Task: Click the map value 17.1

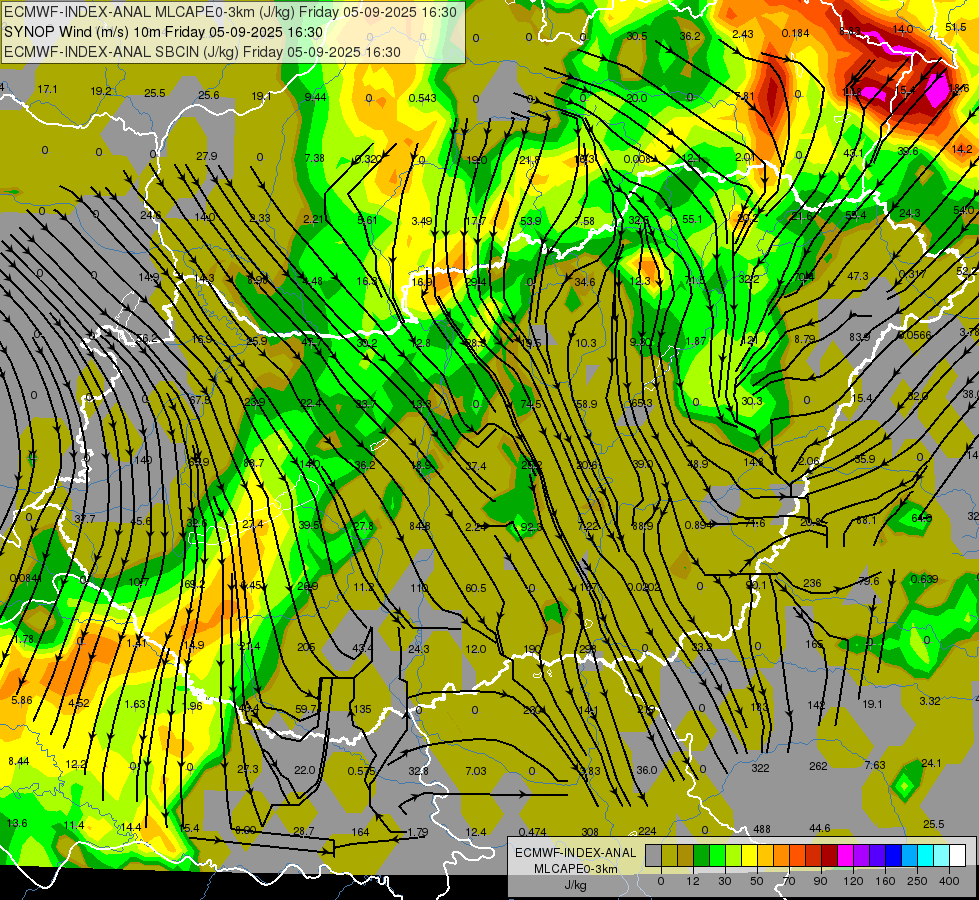Action: click(x=47, y=89)
